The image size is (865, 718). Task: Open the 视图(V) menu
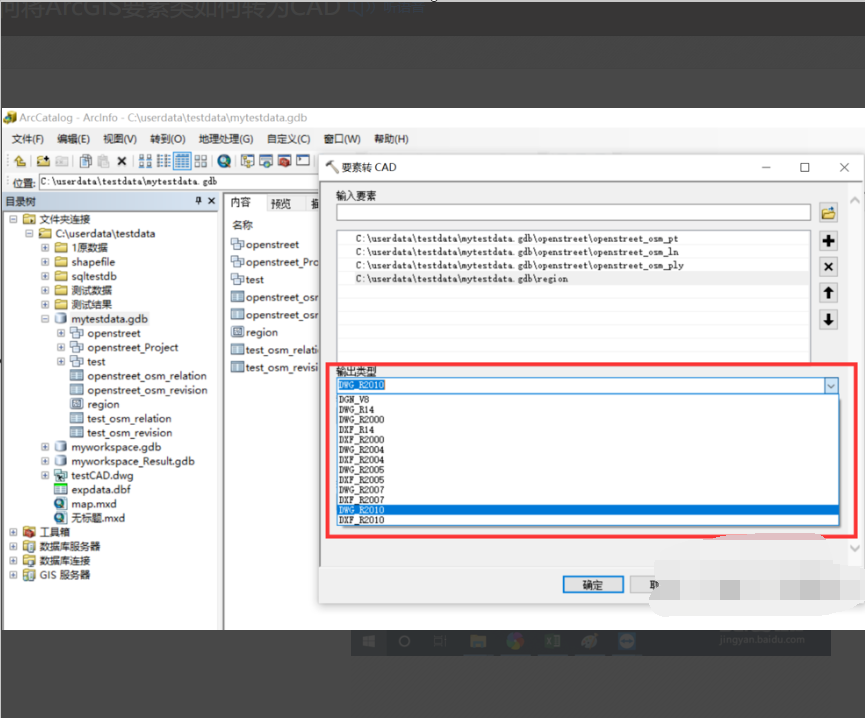pos(120,139)
